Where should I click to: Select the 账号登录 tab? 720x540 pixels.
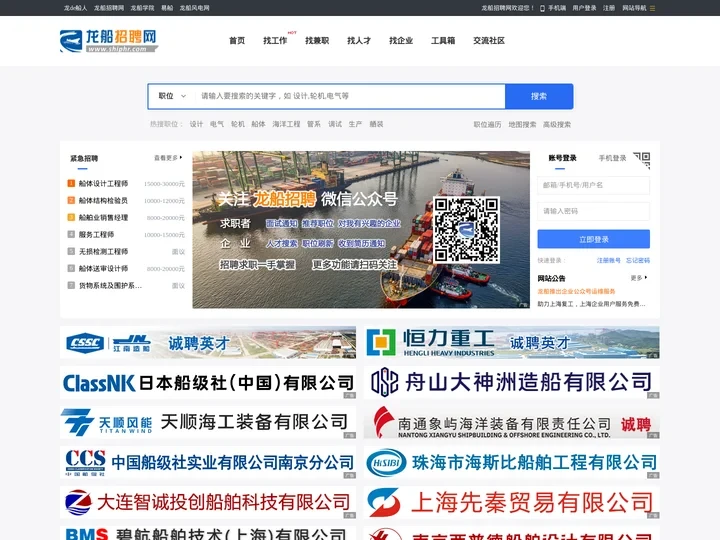point(562,158)
